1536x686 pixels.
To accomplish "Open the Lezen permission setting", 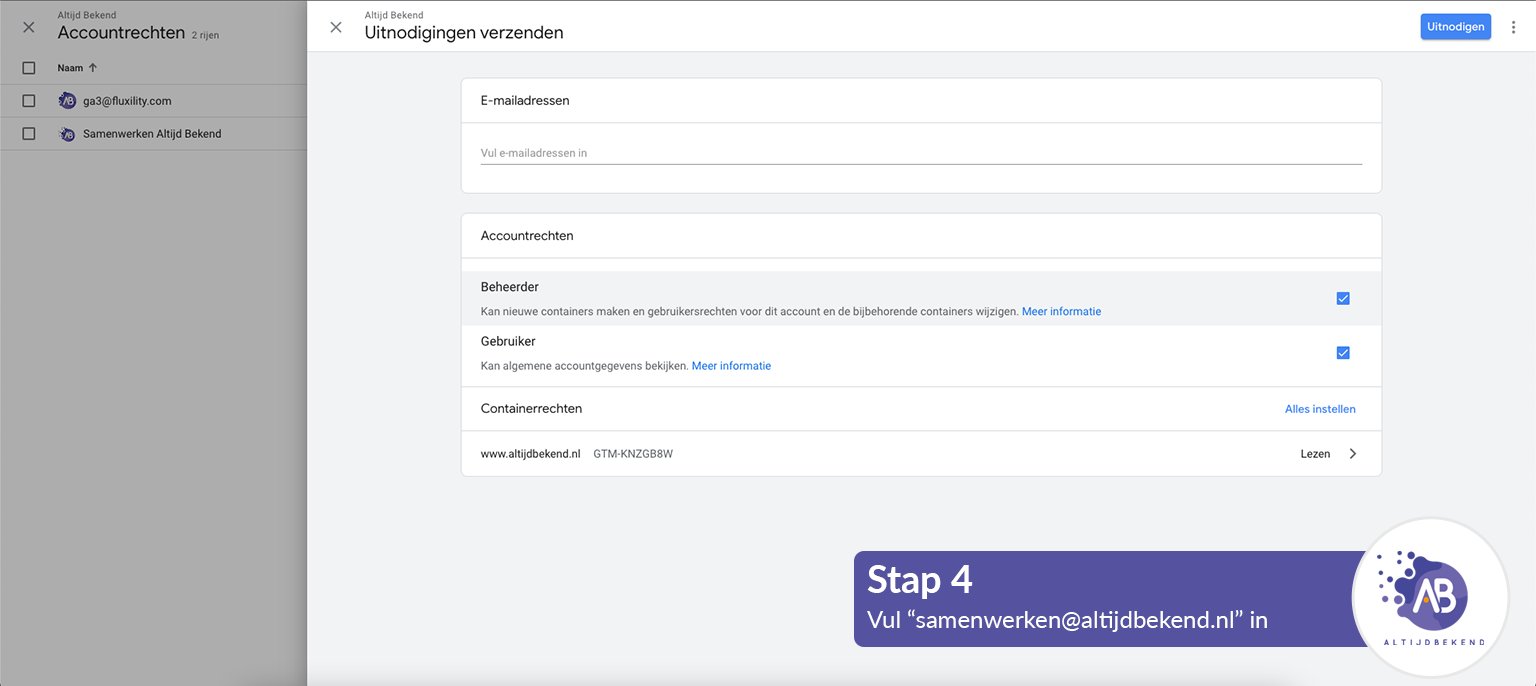I will coord(1315,454).
